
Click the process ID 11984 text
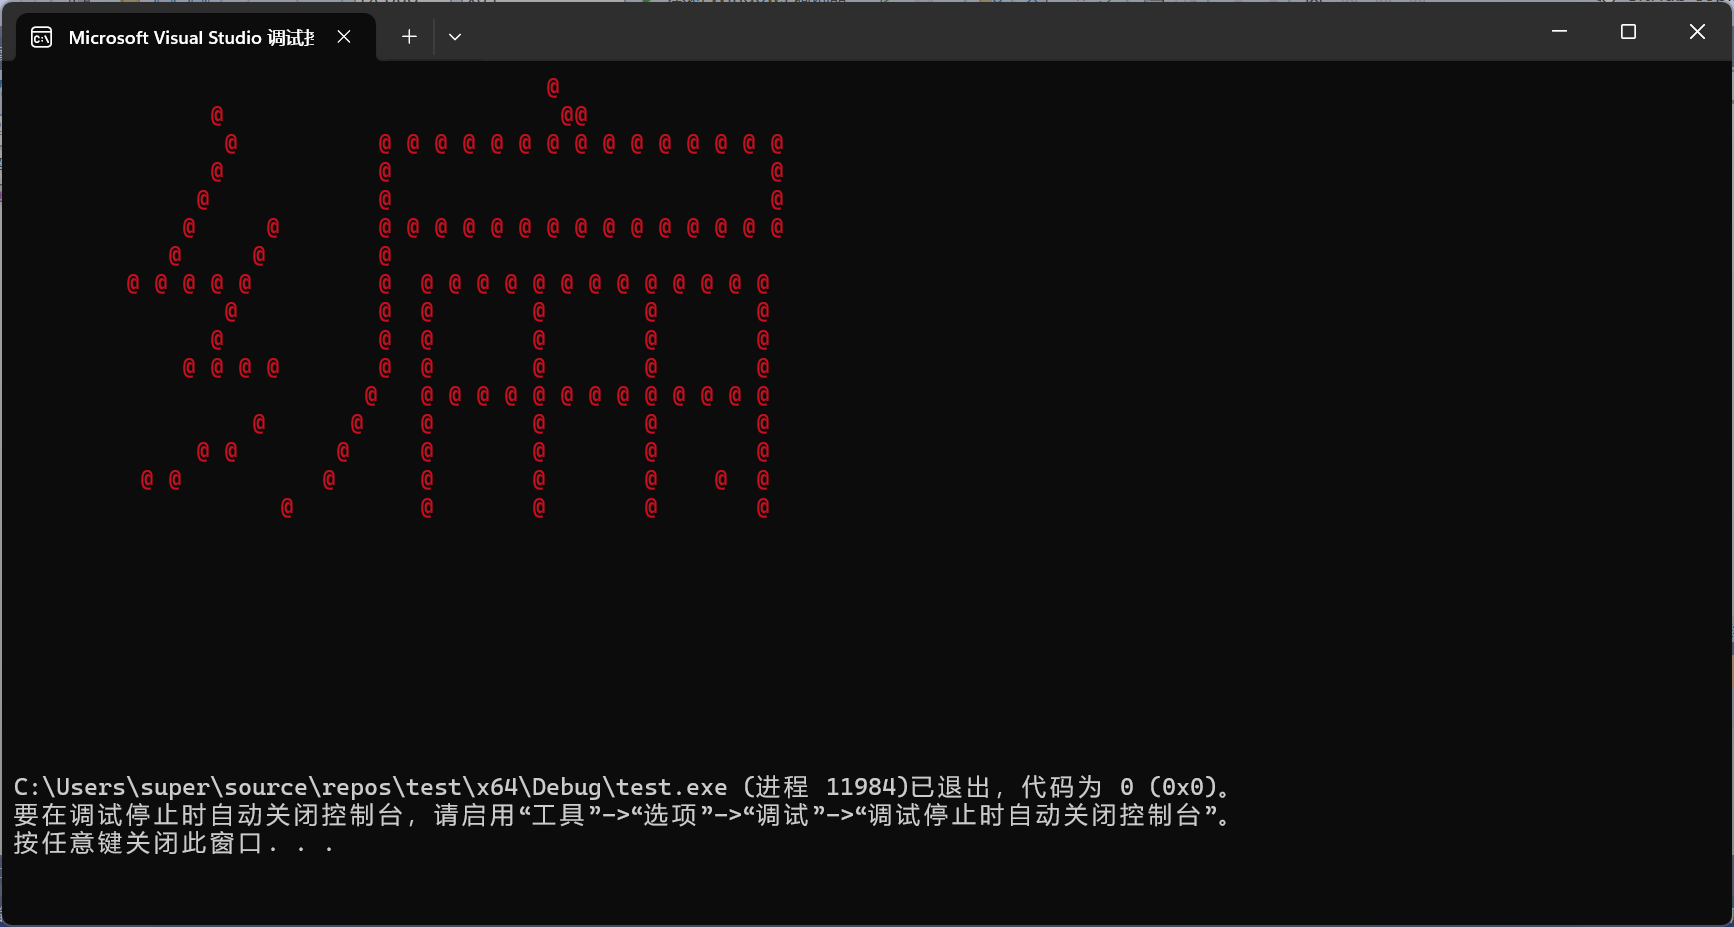865,787
